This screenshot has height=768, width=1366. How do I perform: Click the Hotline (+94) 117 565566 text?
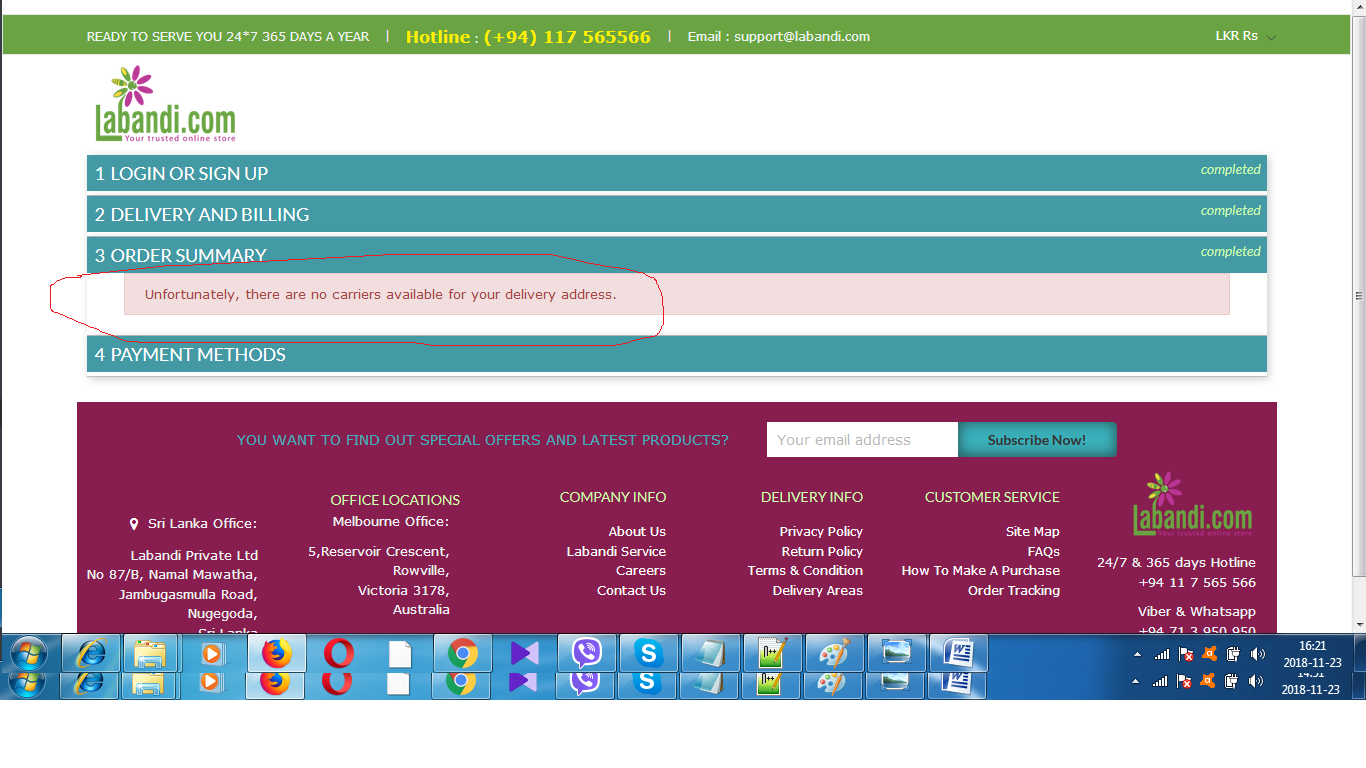click(x=528, y=37)
